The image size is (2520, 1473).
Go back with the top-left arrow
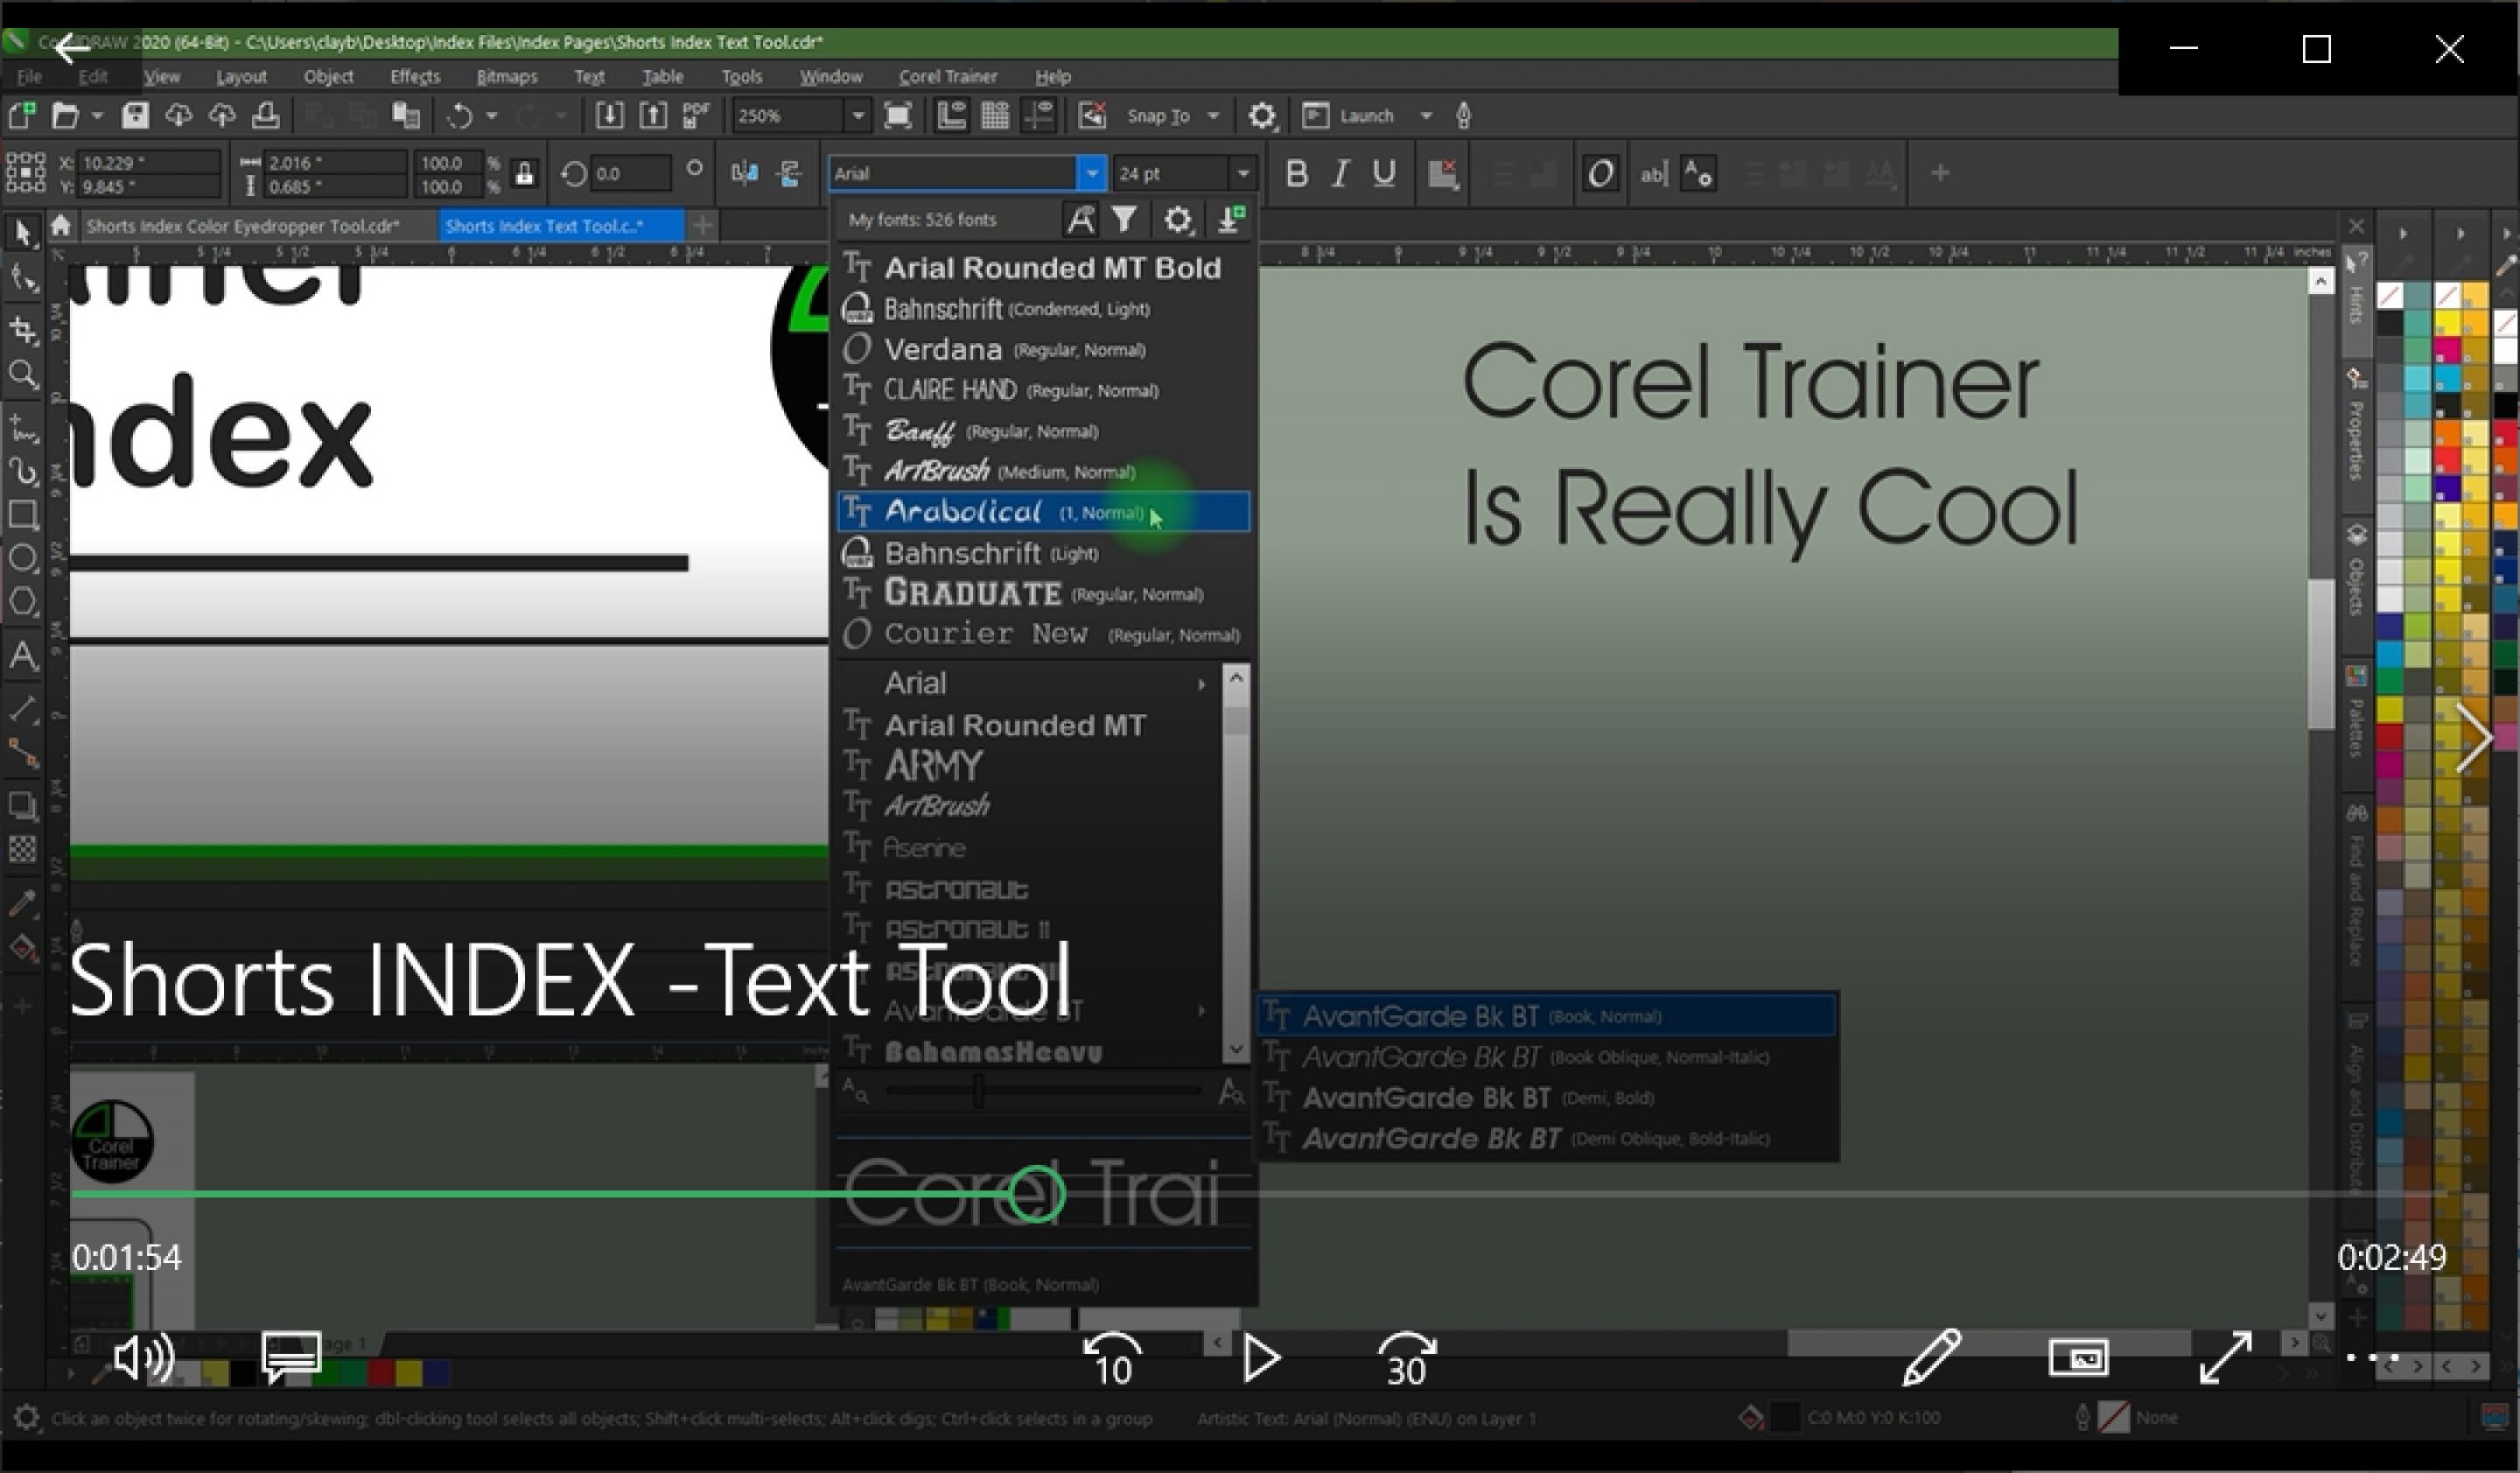(x=72, y=48)
